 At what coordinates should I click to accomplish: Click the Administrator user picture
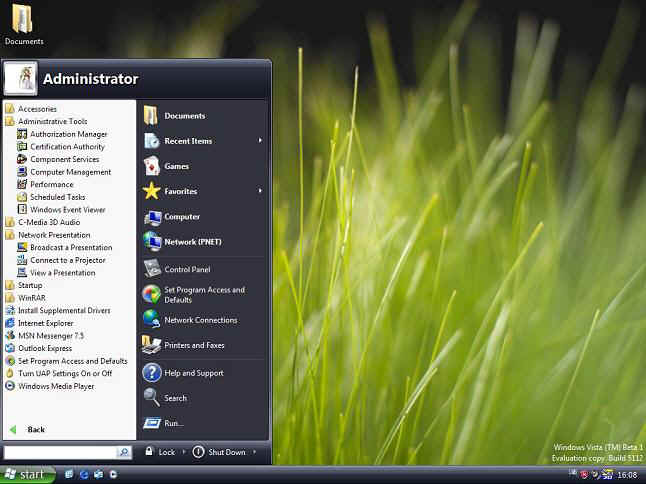(x=21, y=78)
